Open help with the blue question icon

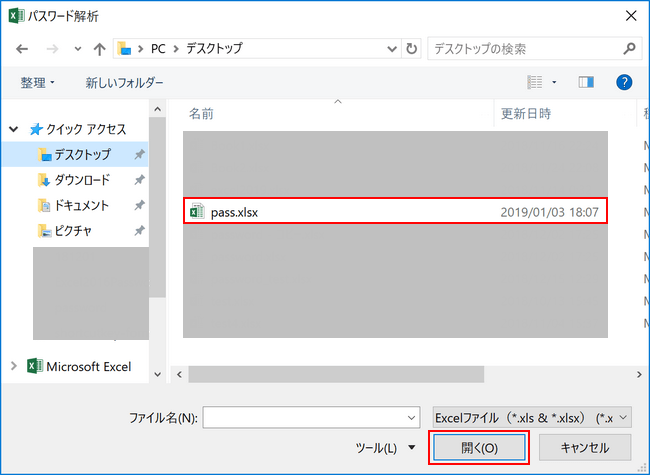(624, 82)
